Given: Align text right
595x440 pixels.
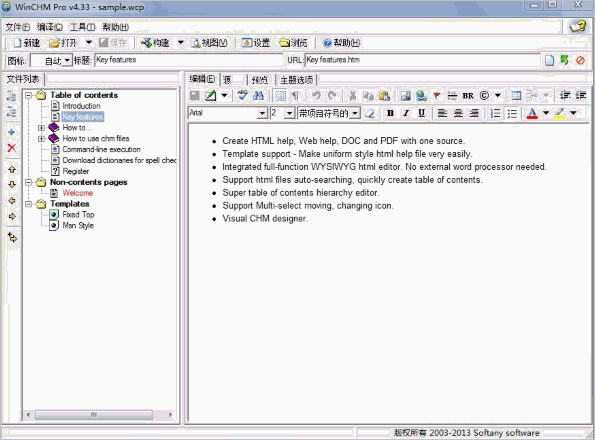Looking at the screenshot, I should (x=474, y=113).
